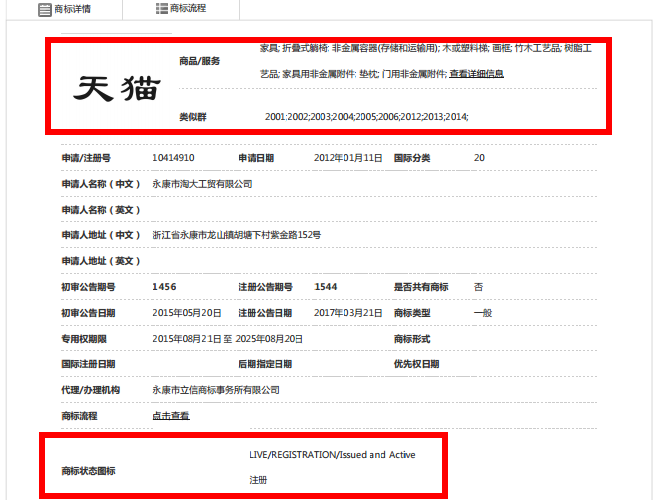Click the 商标状态图标 label
658x500 pixels.
point(89,471)
